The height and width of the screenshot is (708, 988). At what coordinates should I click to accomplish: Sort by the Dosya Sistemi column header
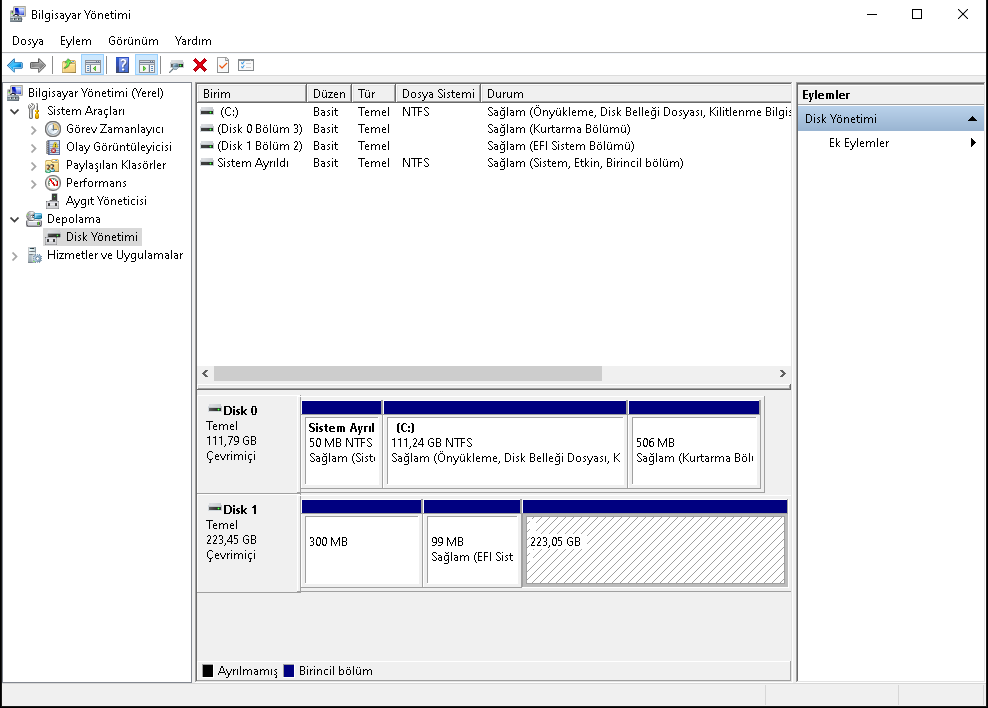438,93
